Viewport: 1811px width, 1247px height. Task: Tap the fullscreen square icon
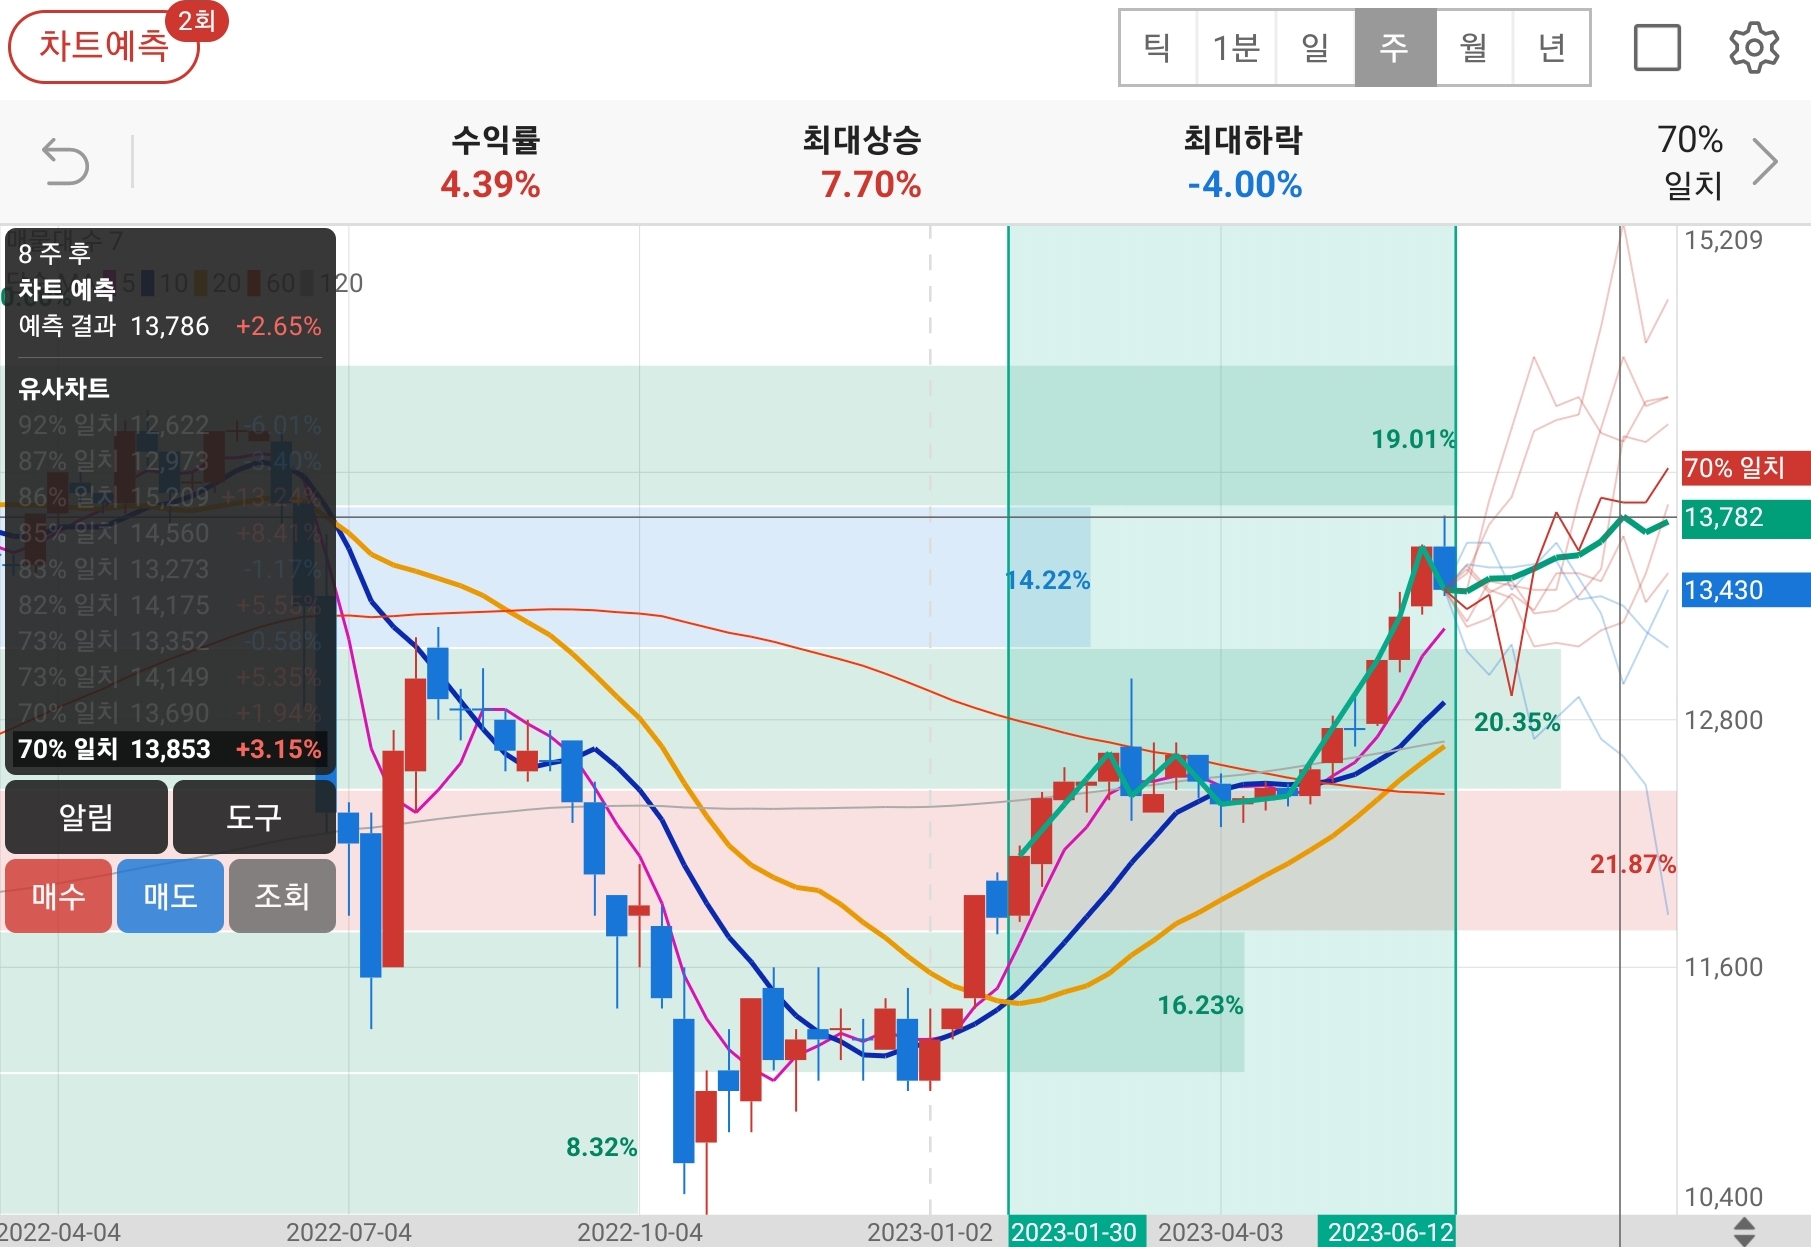[x=1657, y=47]
